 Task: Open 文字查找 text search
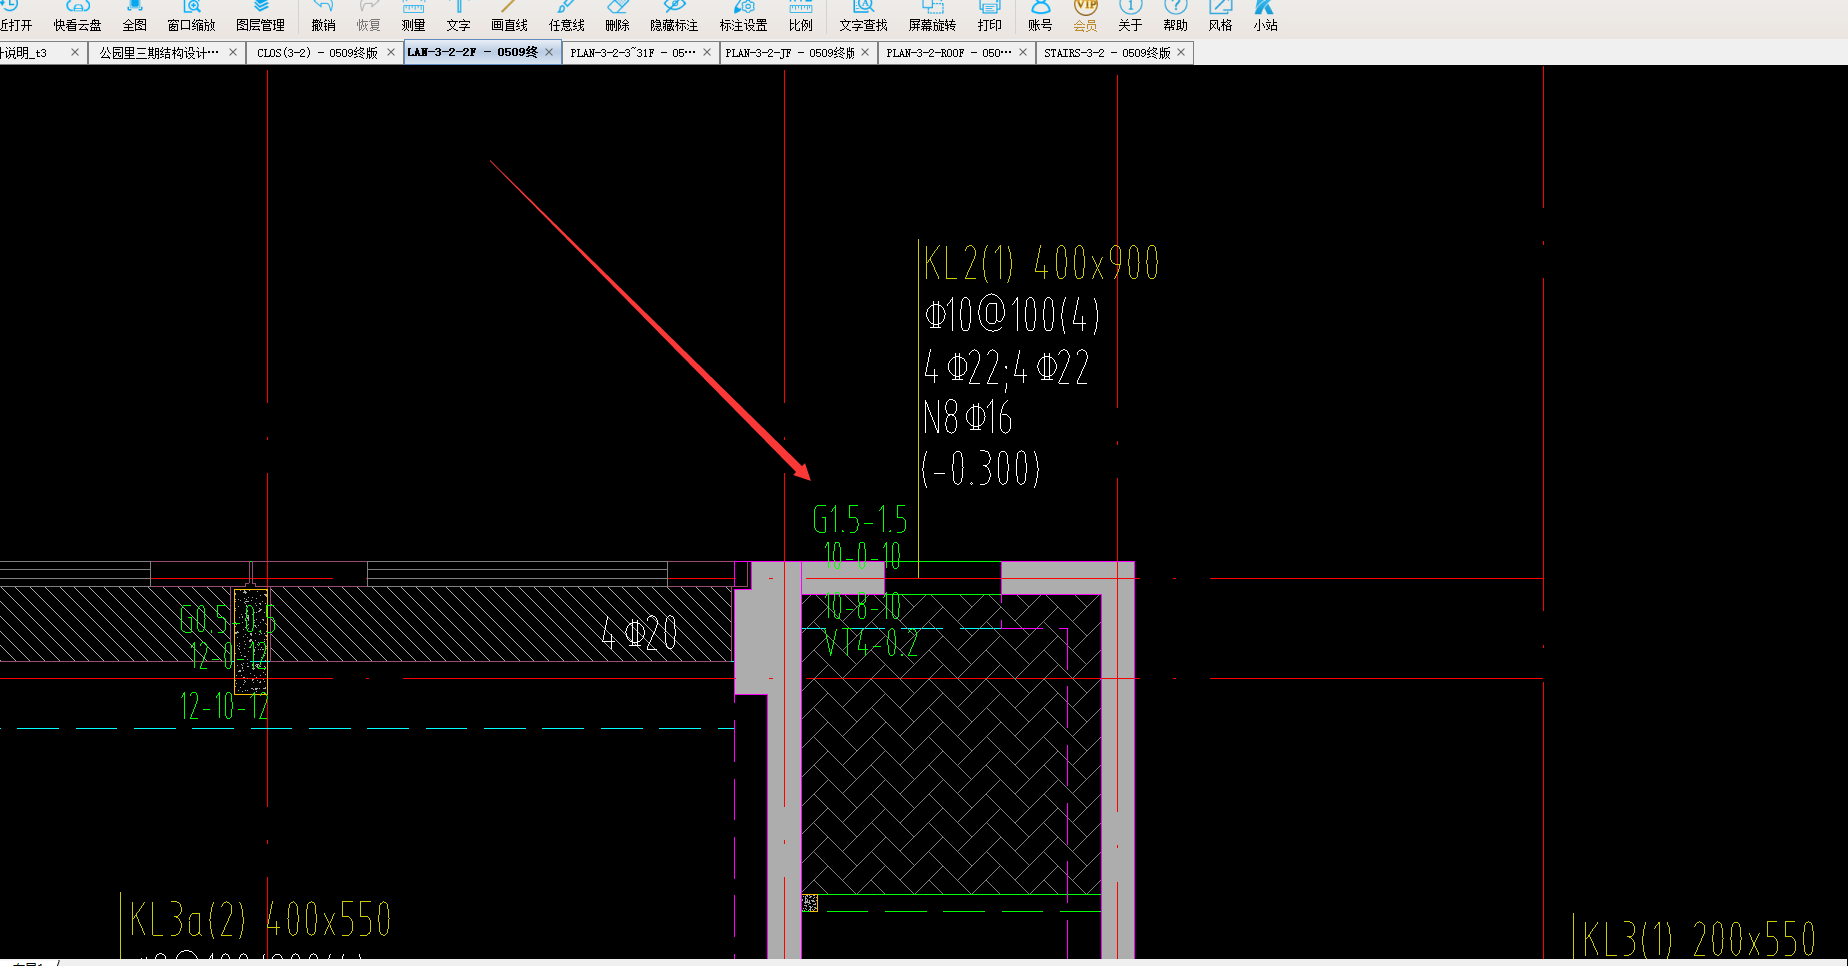pyautogui.click(x=863, y=16)
